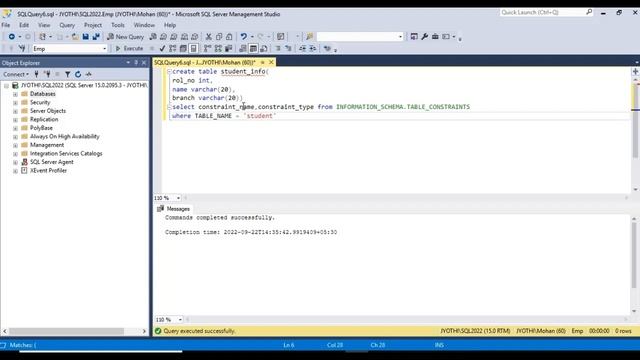Viewport: 640px width, 360px height.
Task: Select Always On High Availability item
Action: pyautogui.click(x=64, y=136)
